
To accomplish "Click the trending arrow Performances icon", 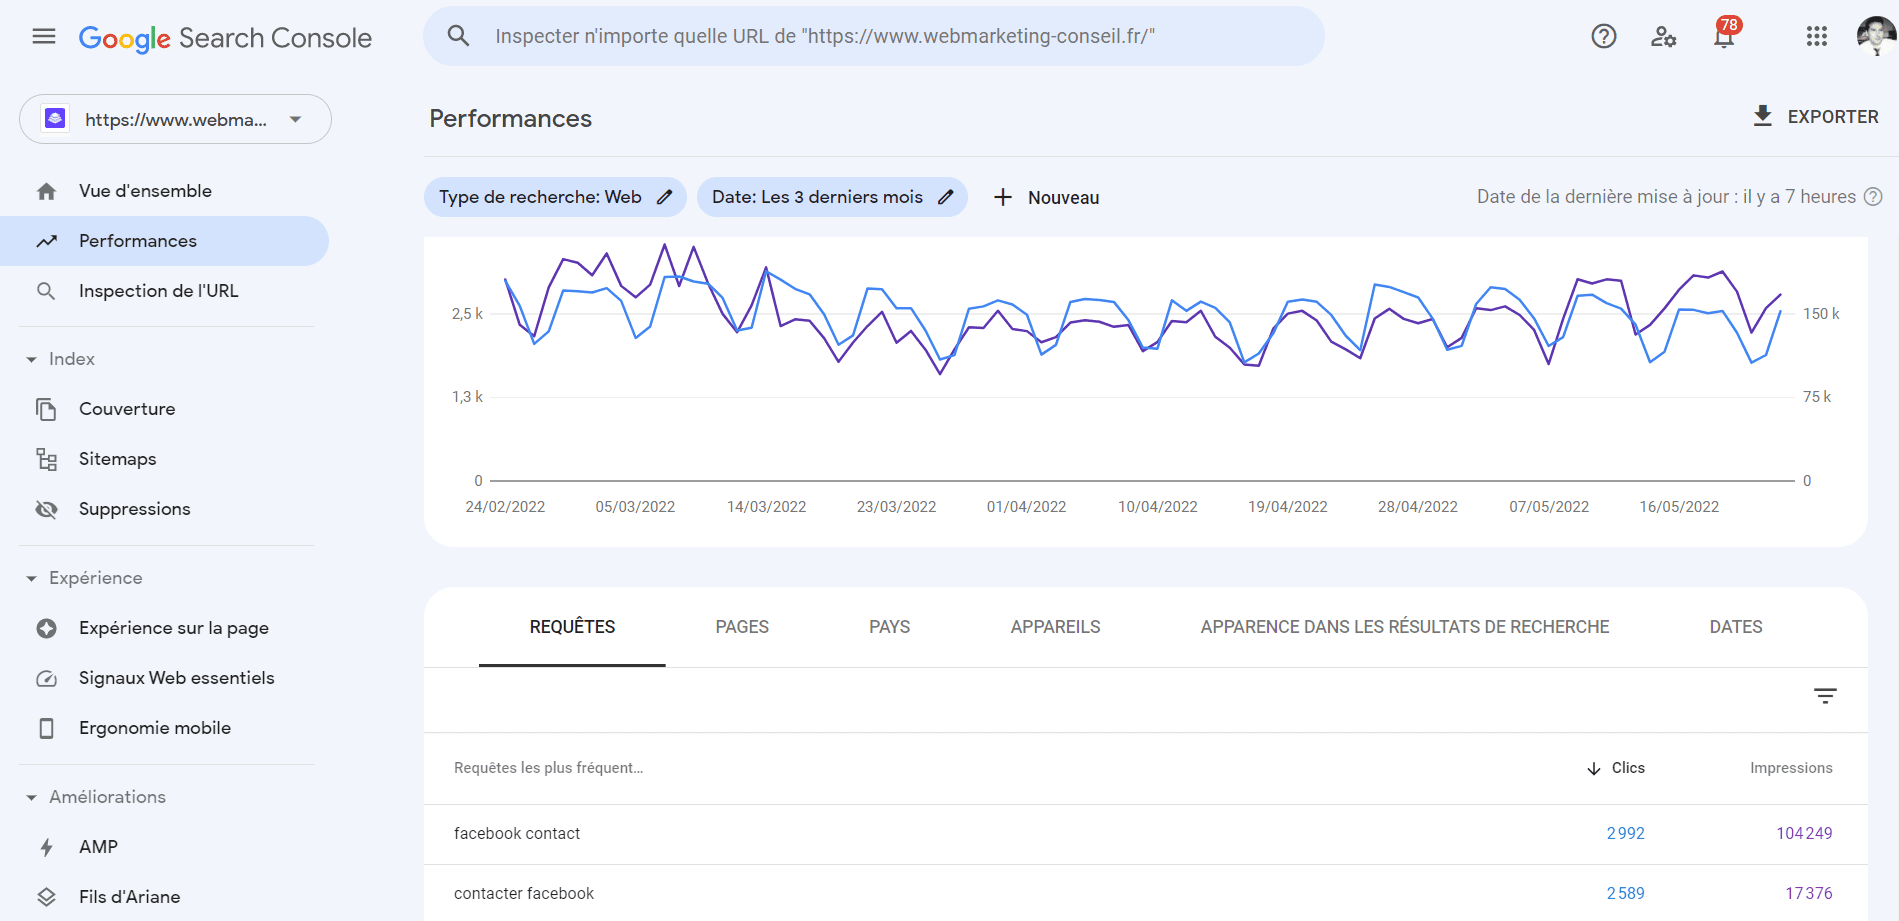I will tap(46, 241).
